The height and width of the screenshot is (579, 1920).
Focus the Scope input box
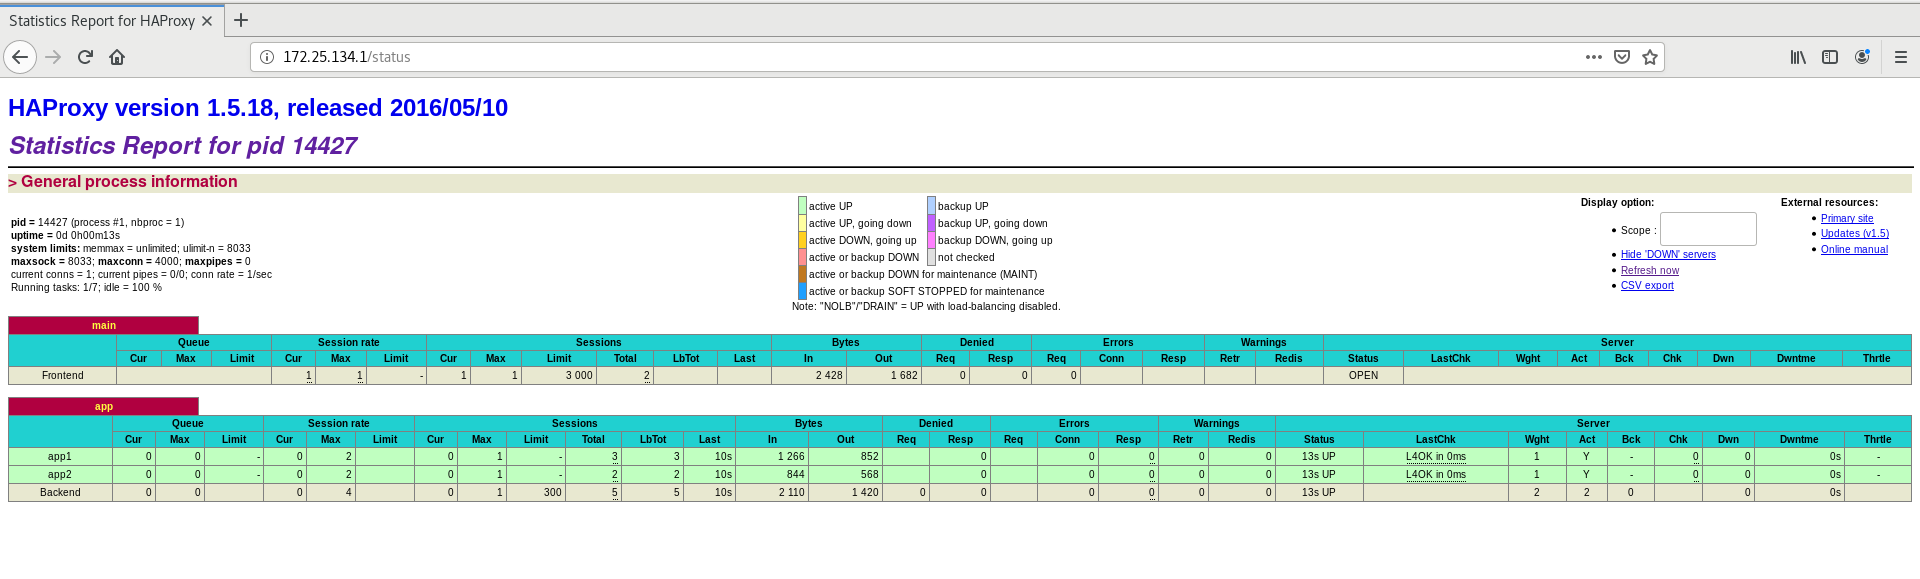point(1708,229)
